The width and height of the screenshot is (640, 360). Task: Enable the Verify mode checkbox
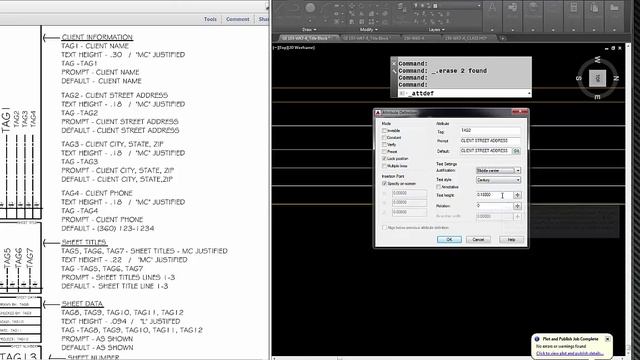pos(384,144)
